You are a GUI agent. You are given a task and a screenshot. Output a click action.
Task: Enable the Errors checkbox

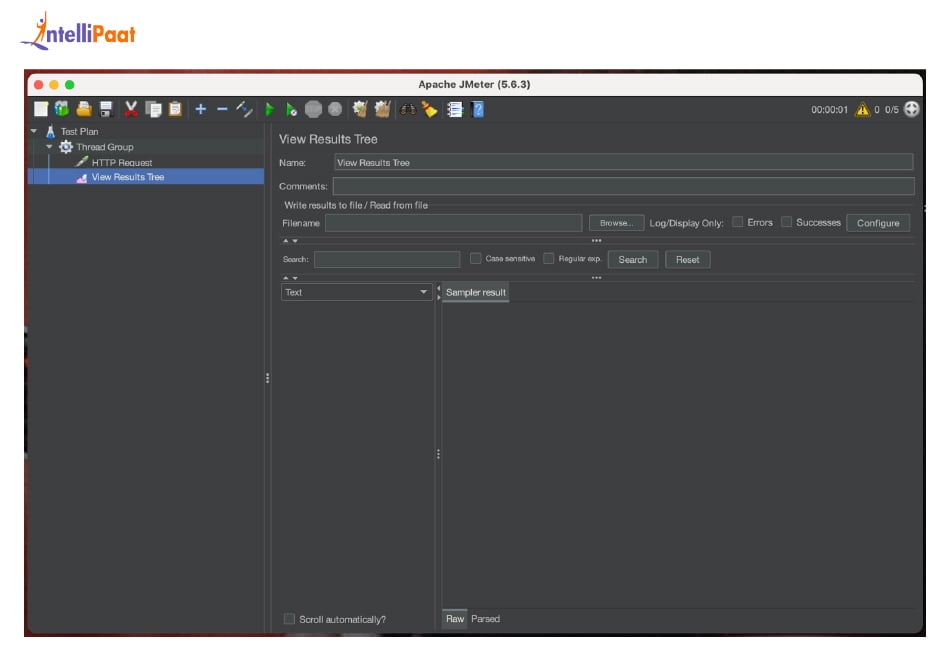737,222
